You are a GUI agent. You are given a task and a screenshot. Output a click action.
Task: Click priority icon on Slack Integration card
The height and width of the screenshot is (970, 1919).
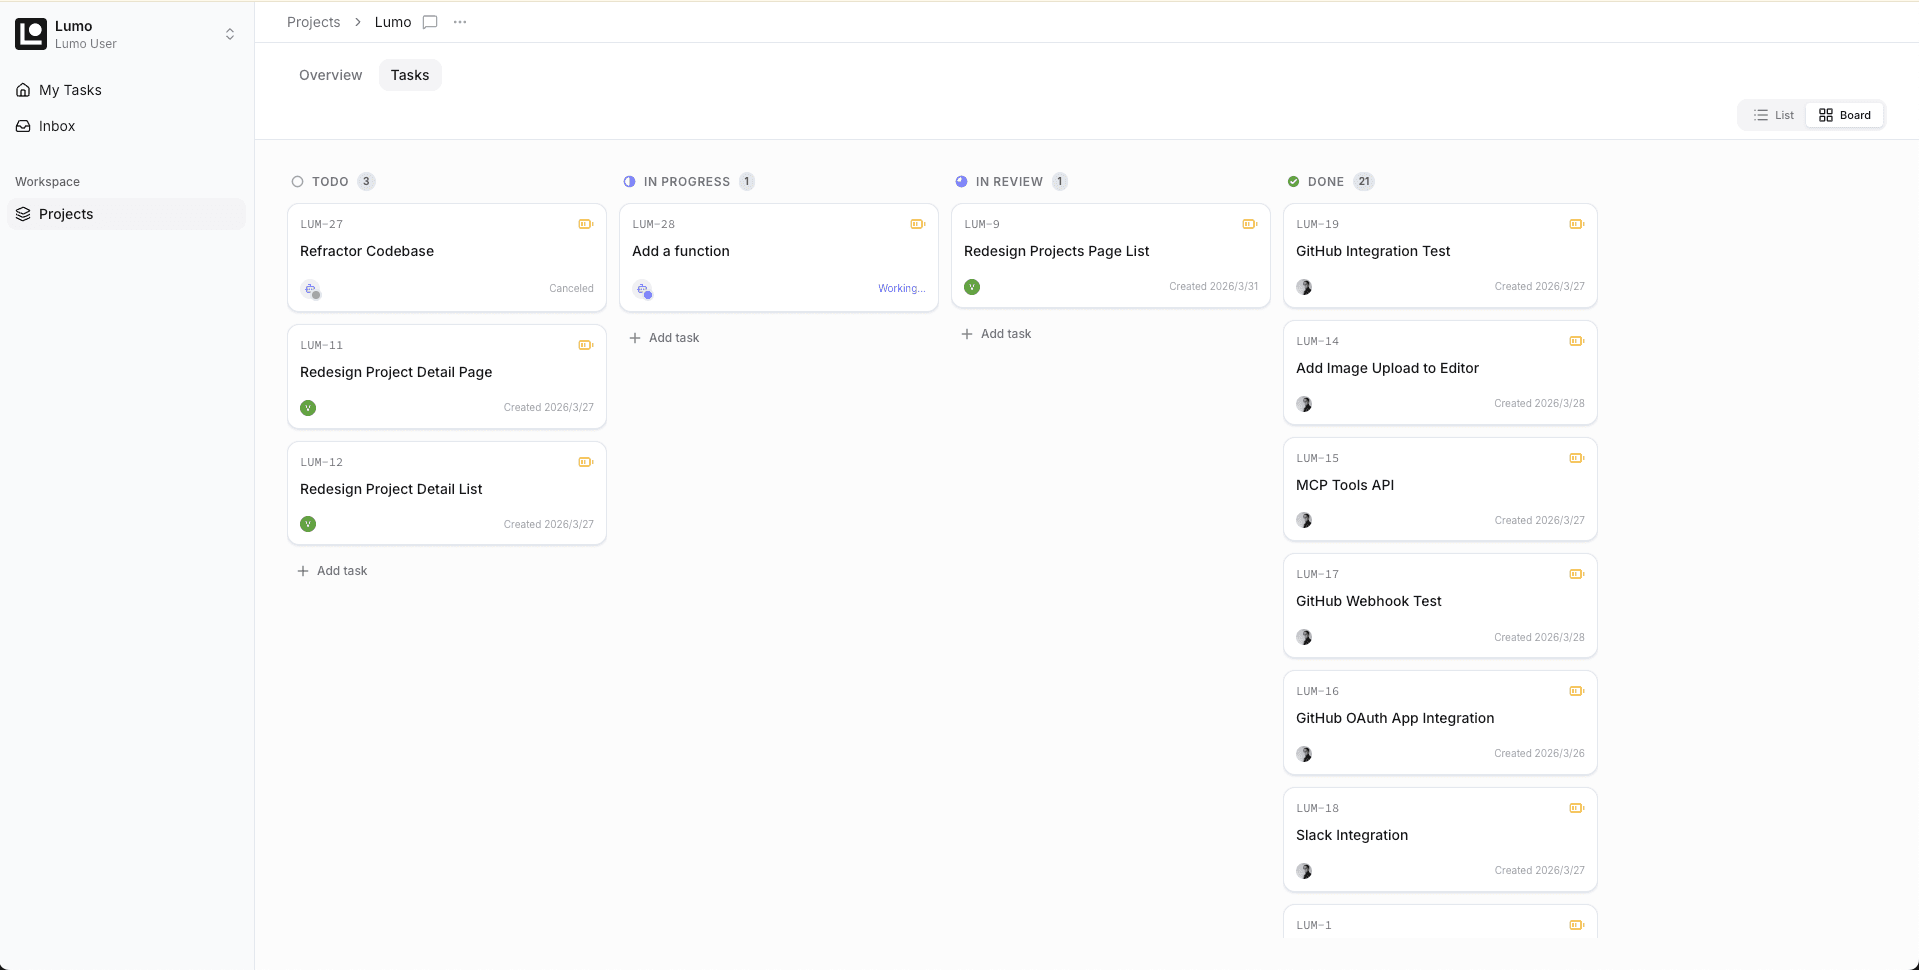click(1576, 808)
